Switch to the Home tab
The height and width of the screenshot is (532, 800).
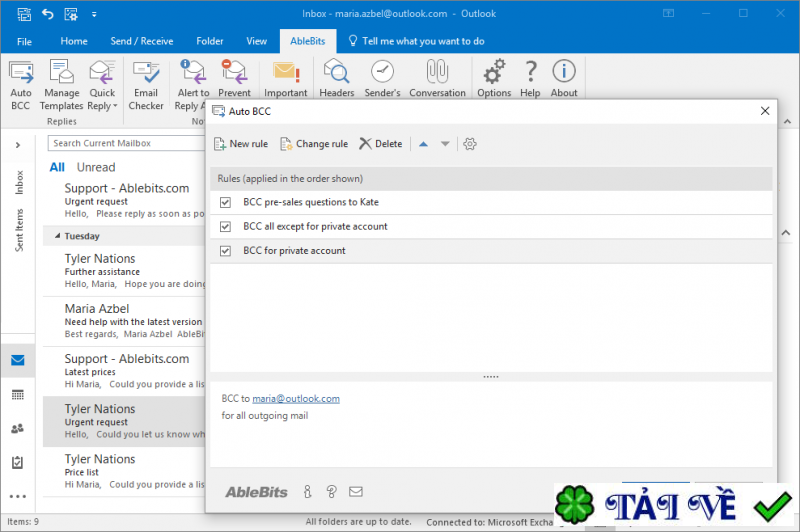(x=74, y=41)
